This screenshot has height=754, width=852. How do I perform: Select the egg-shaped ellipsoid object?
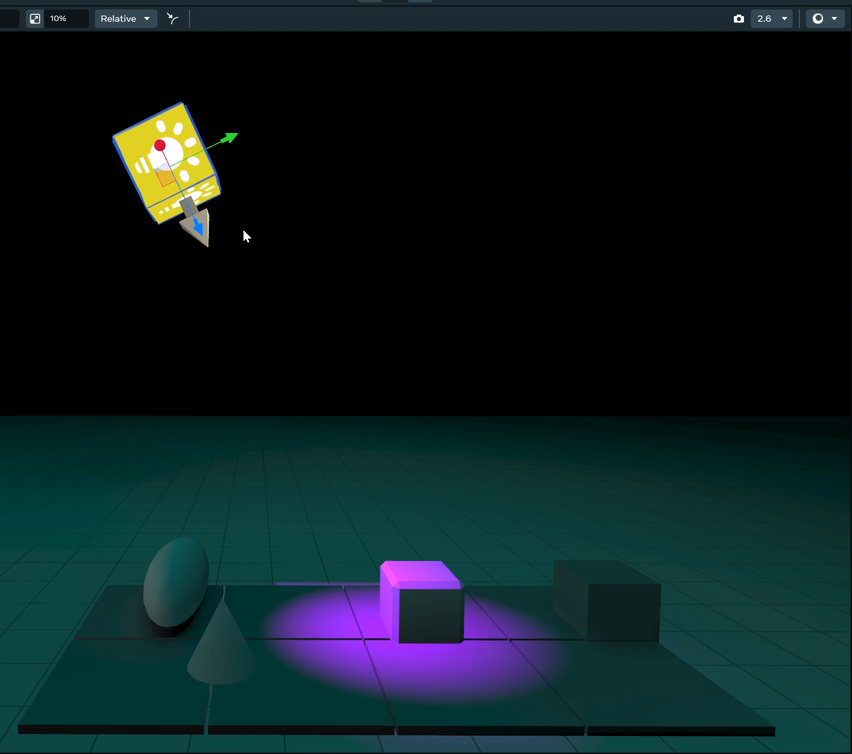click(x=175, y=582)
